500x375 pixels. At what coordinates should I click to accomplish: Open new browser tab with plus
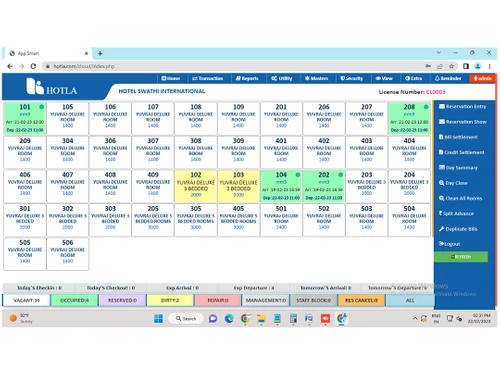coord(100,53)
